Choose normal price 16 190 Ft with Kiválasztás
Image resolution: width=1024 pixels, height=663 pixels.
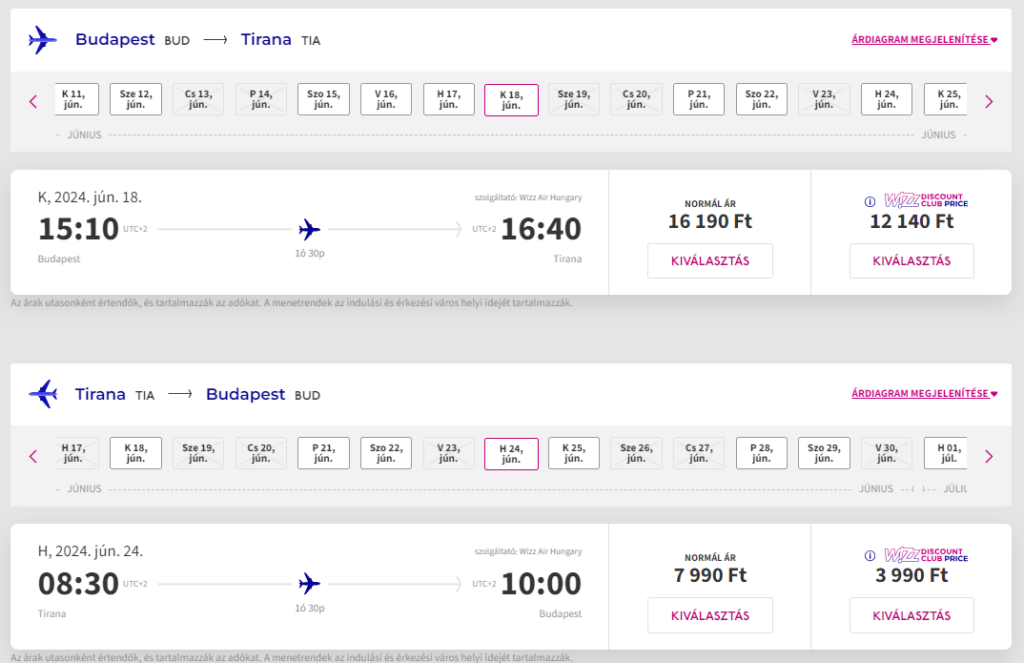pyautogui.click(x=710, y=261)
